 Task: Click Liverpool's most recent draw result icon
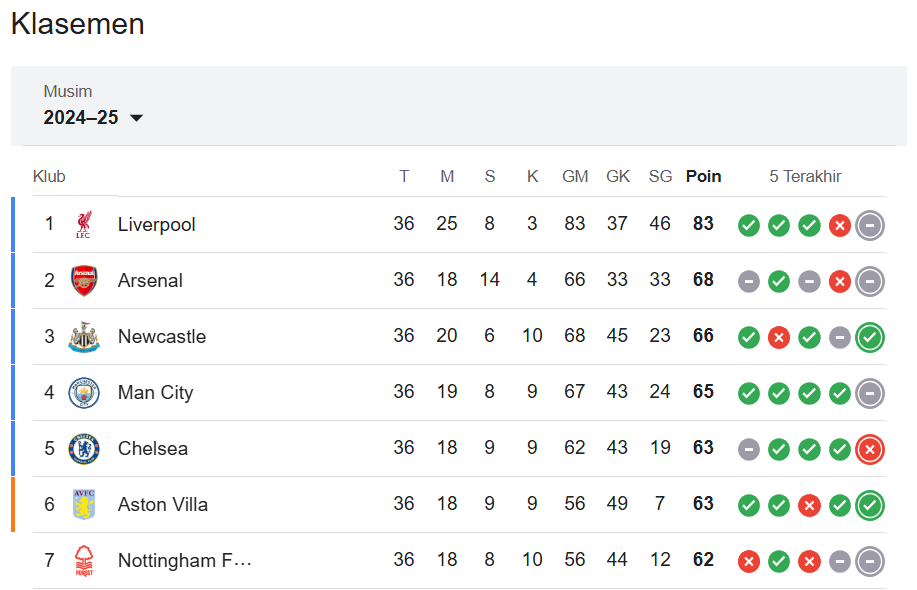point(870,225)
